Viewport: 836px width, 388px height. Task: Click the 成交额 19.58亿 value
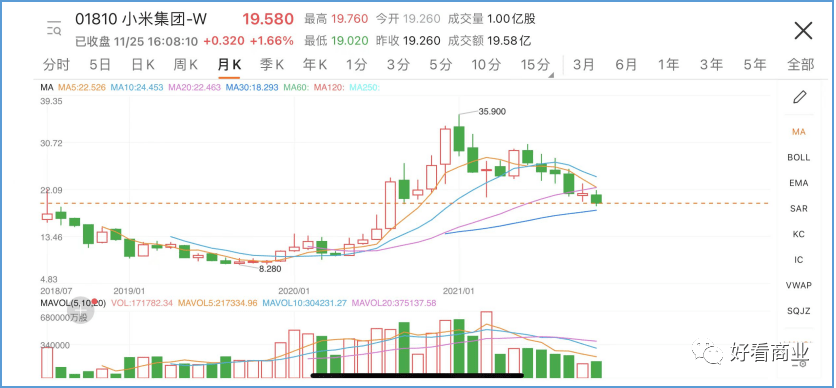(489, 41)
